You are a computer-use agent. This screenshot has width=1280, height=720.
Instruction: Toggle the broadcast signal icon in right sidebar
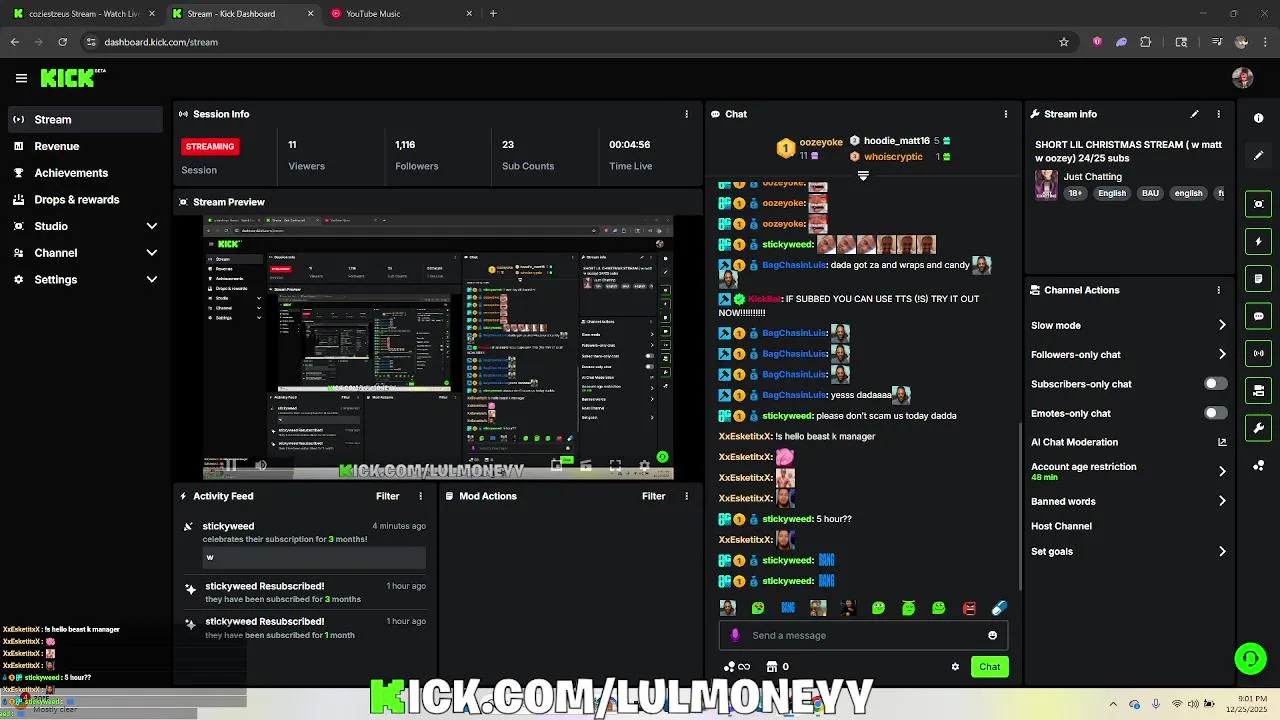tap(1258, 353)
